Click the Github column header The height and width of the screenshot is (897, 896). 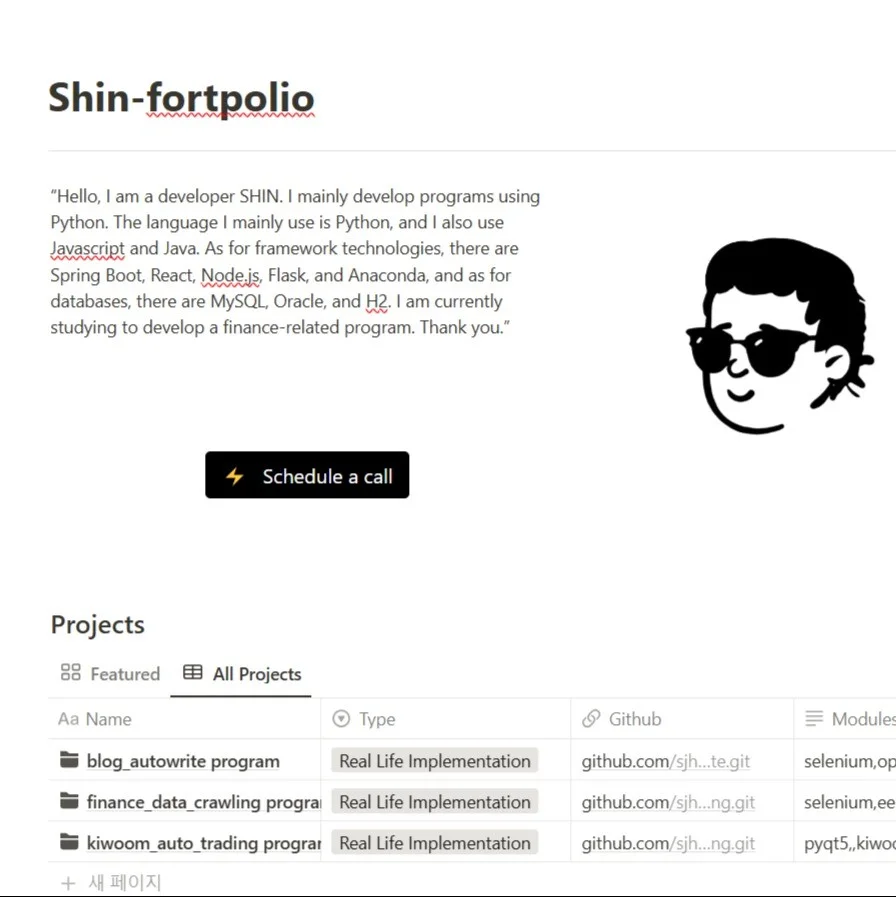tap(634, 719)
